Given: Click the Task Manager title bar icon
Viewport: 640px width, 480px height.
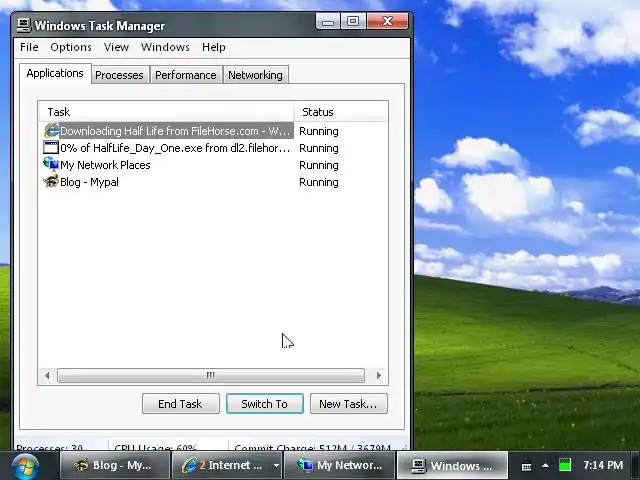Looking at the screenshot, I should coord(24,25).
